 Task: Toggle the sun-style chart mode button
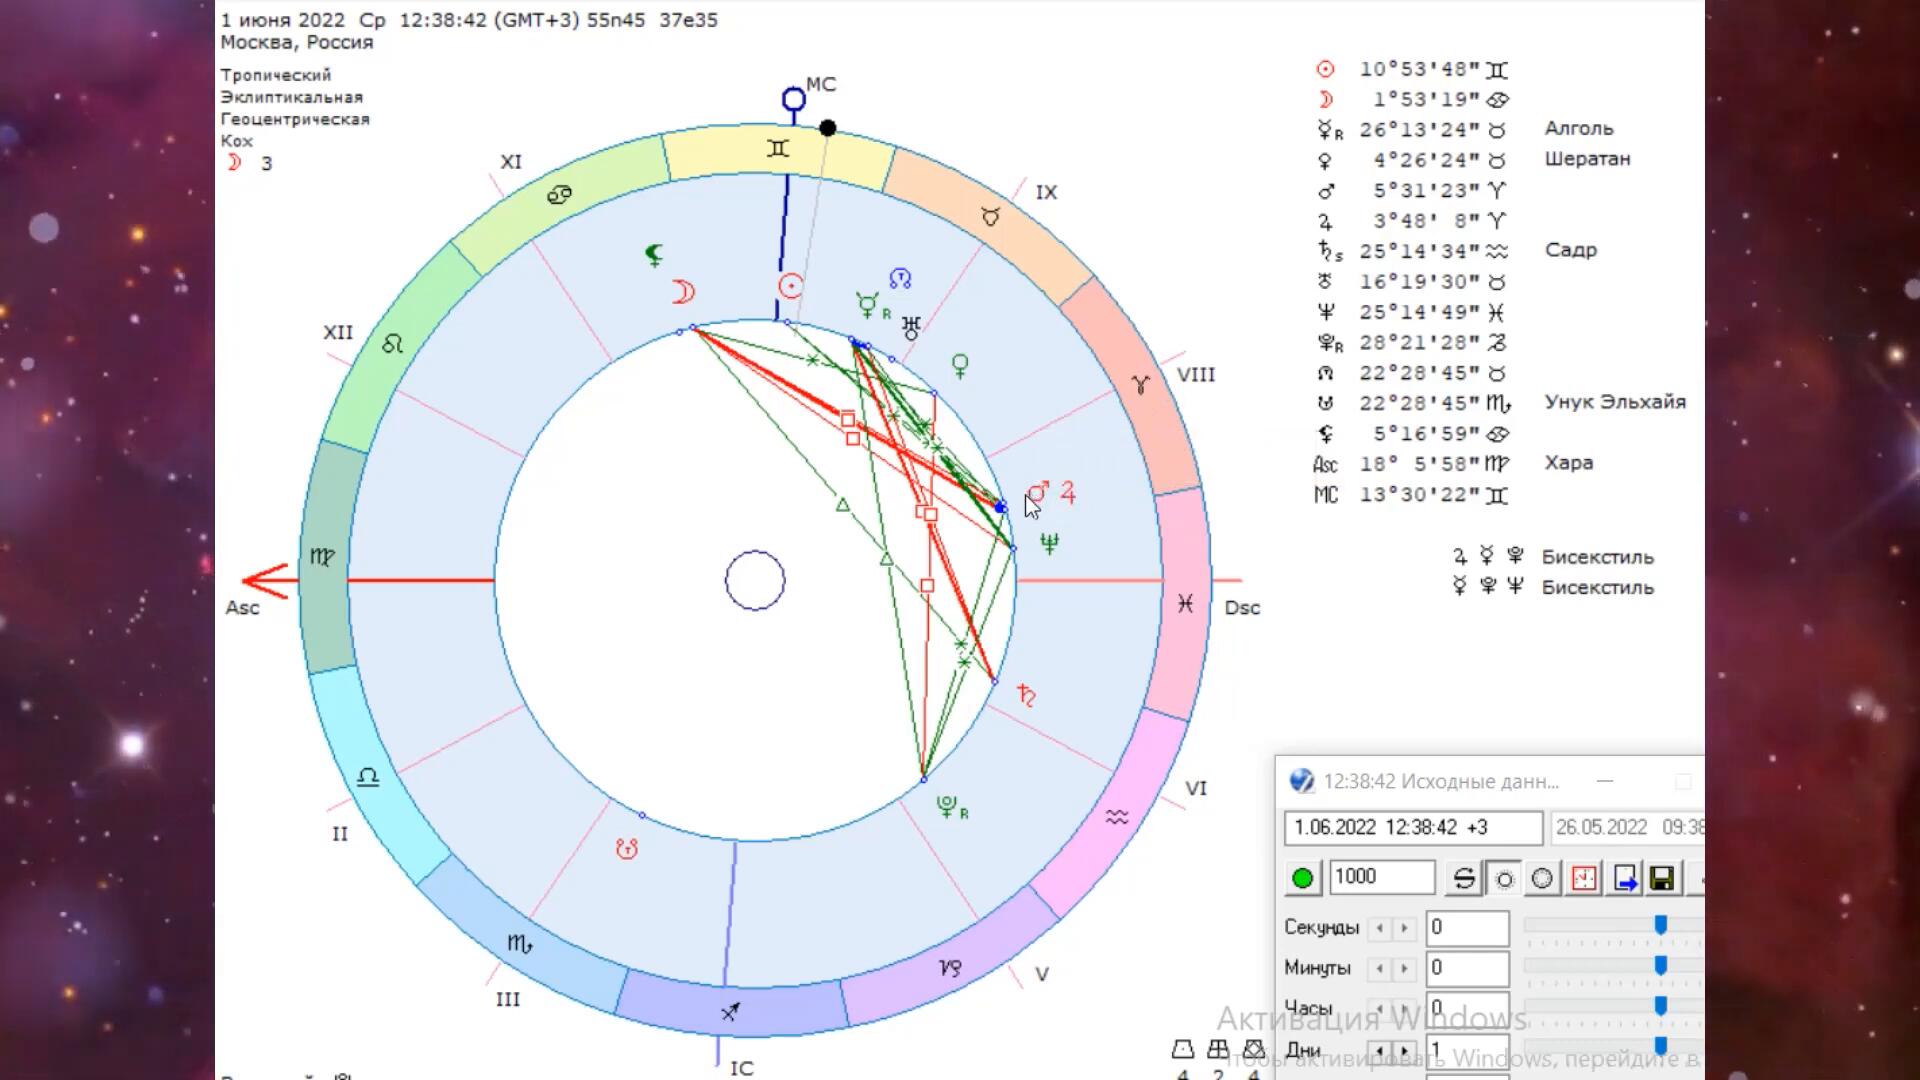point(1504,878)
